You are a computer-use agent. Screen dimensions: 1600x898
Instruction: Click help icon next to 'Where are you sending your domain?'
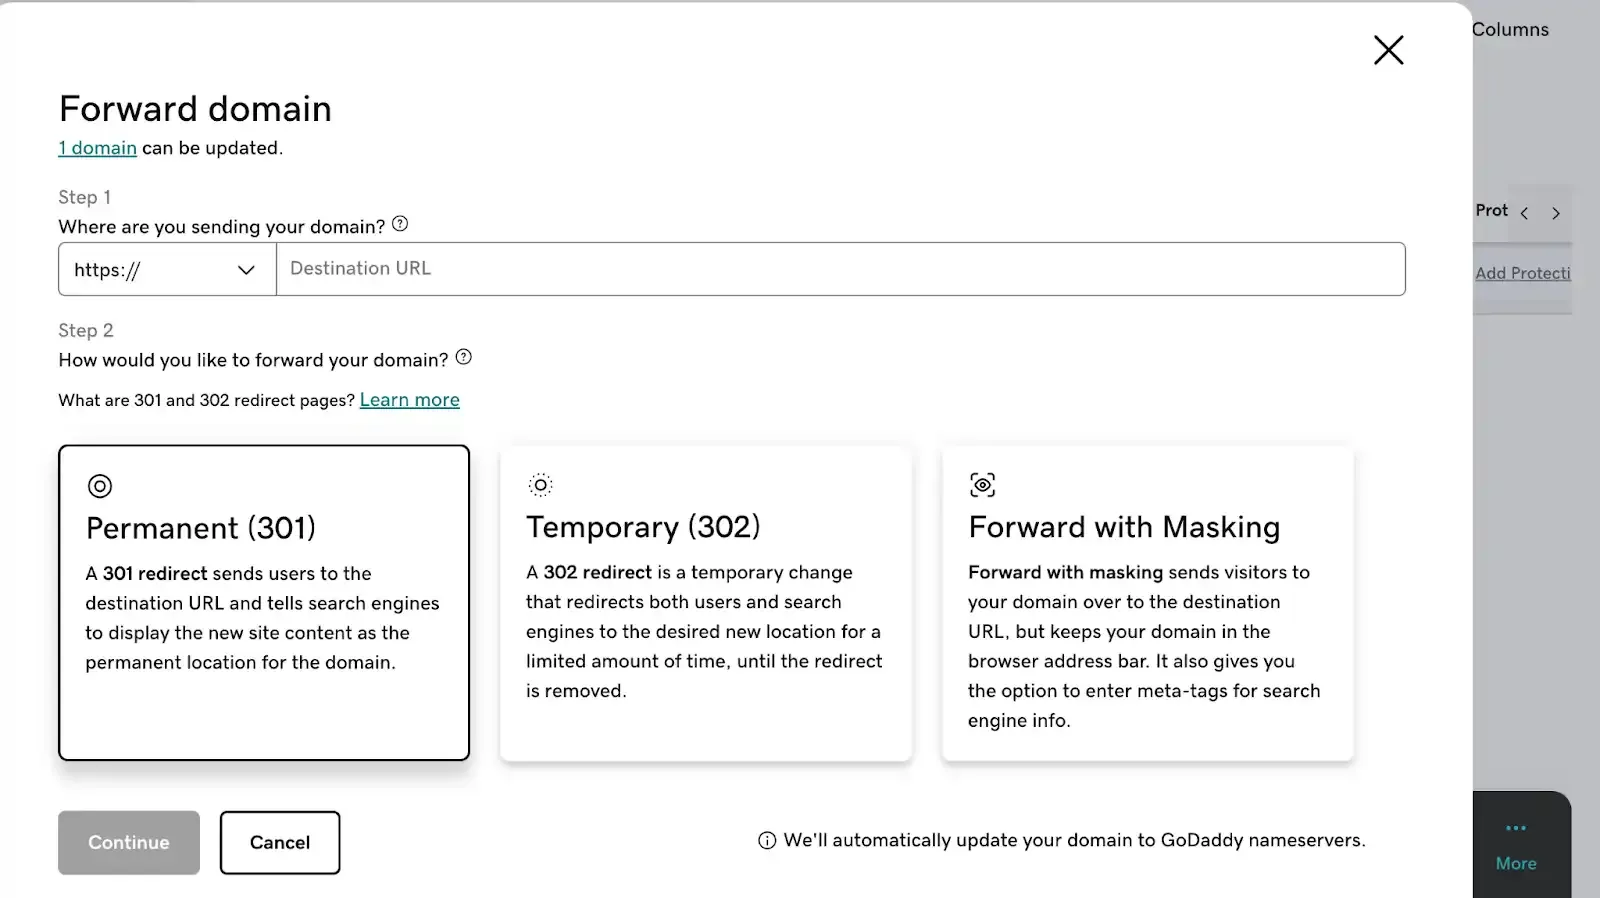click(399, 224)
